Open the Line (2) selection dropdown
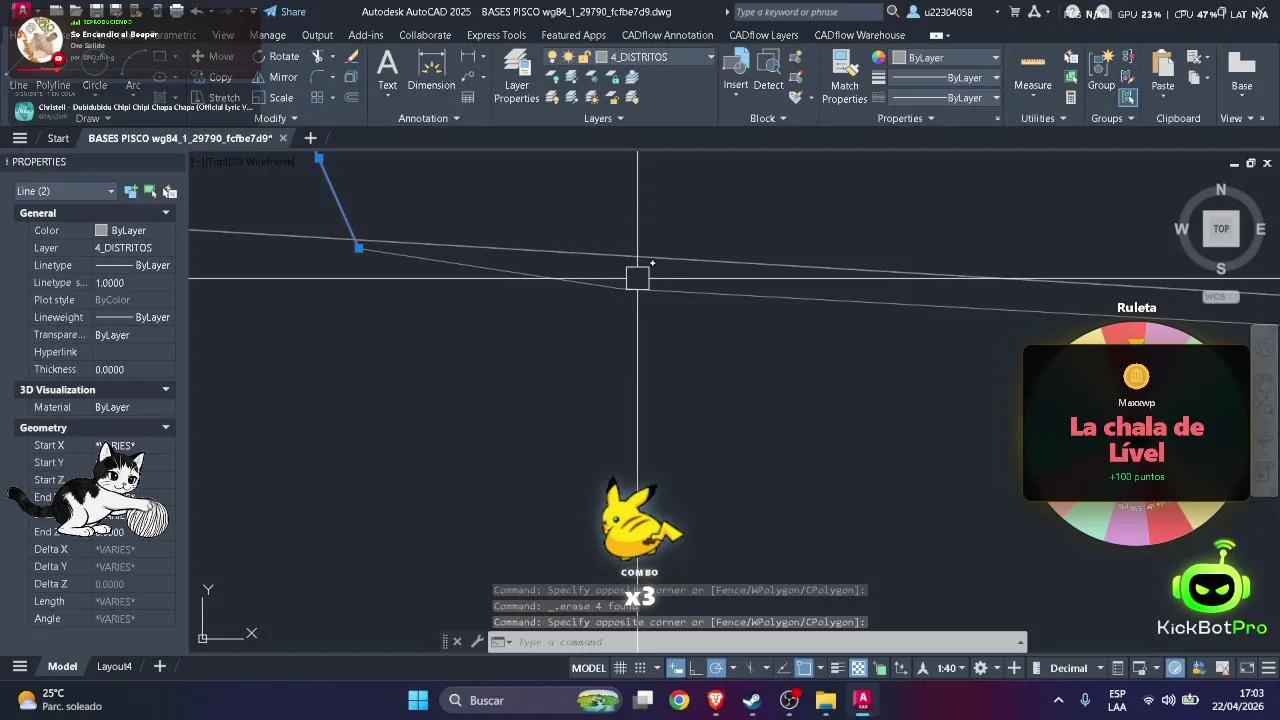 coord(65,191)
